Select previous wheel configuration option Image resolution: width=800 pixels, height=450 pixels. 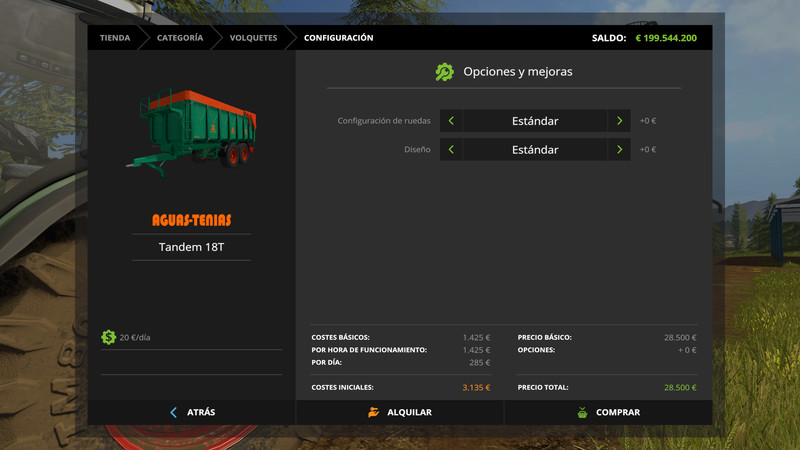451,121
